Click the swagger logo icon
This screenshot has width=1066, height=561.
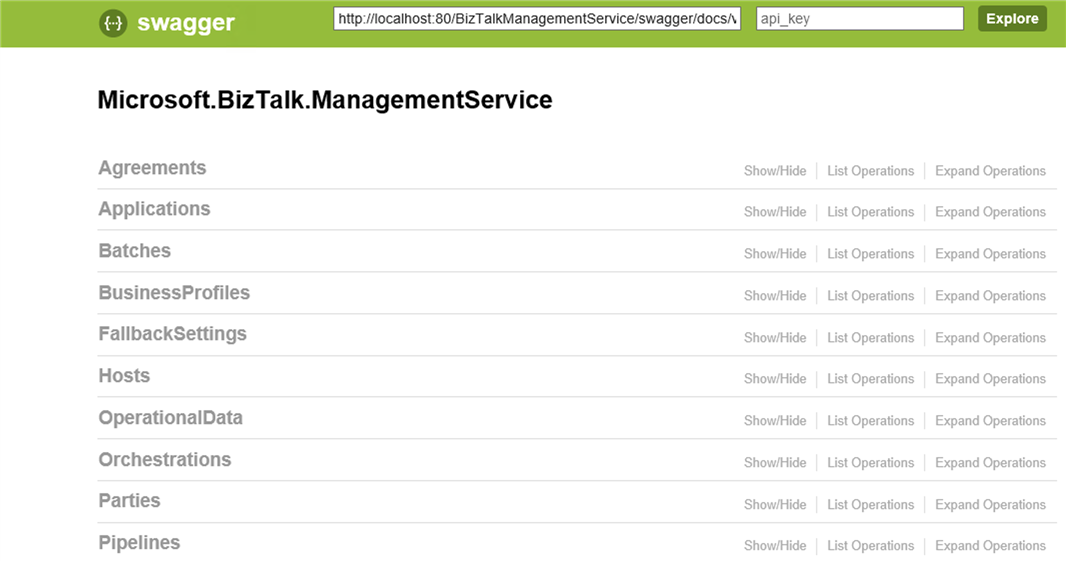pos(113,23)
